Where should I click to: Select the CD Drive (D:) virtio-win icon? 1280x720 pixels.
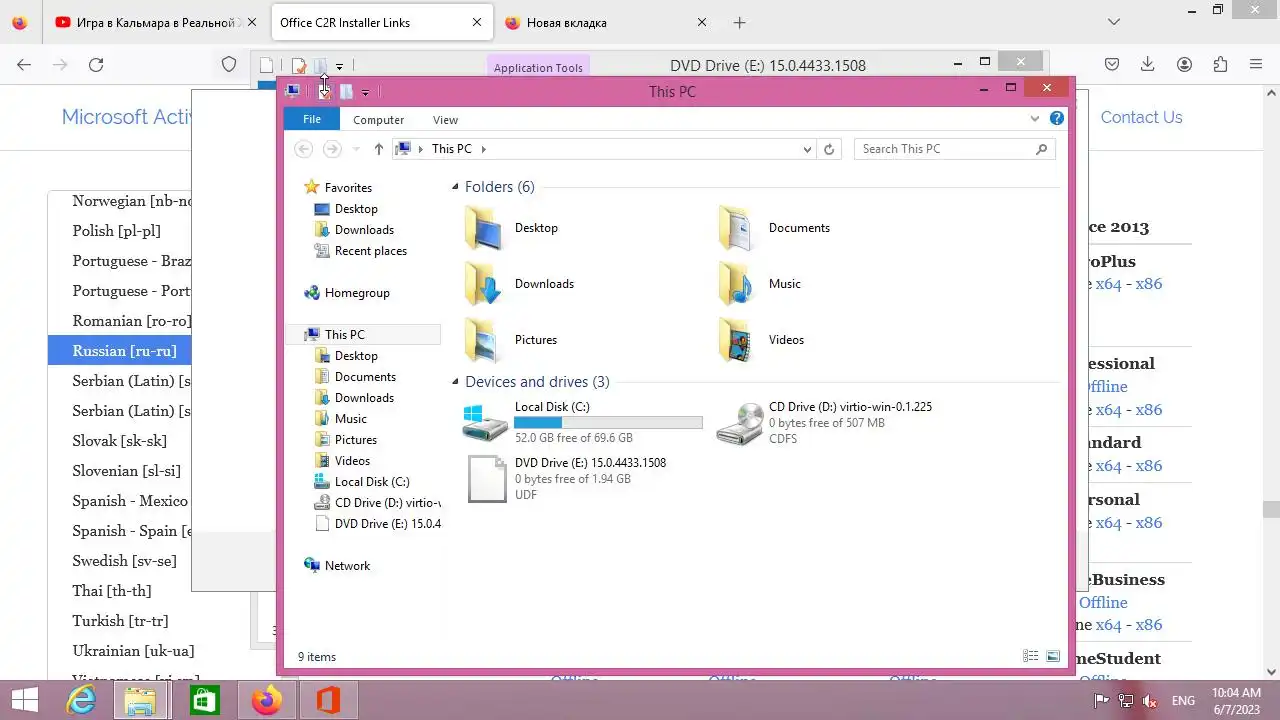(740, 423)
